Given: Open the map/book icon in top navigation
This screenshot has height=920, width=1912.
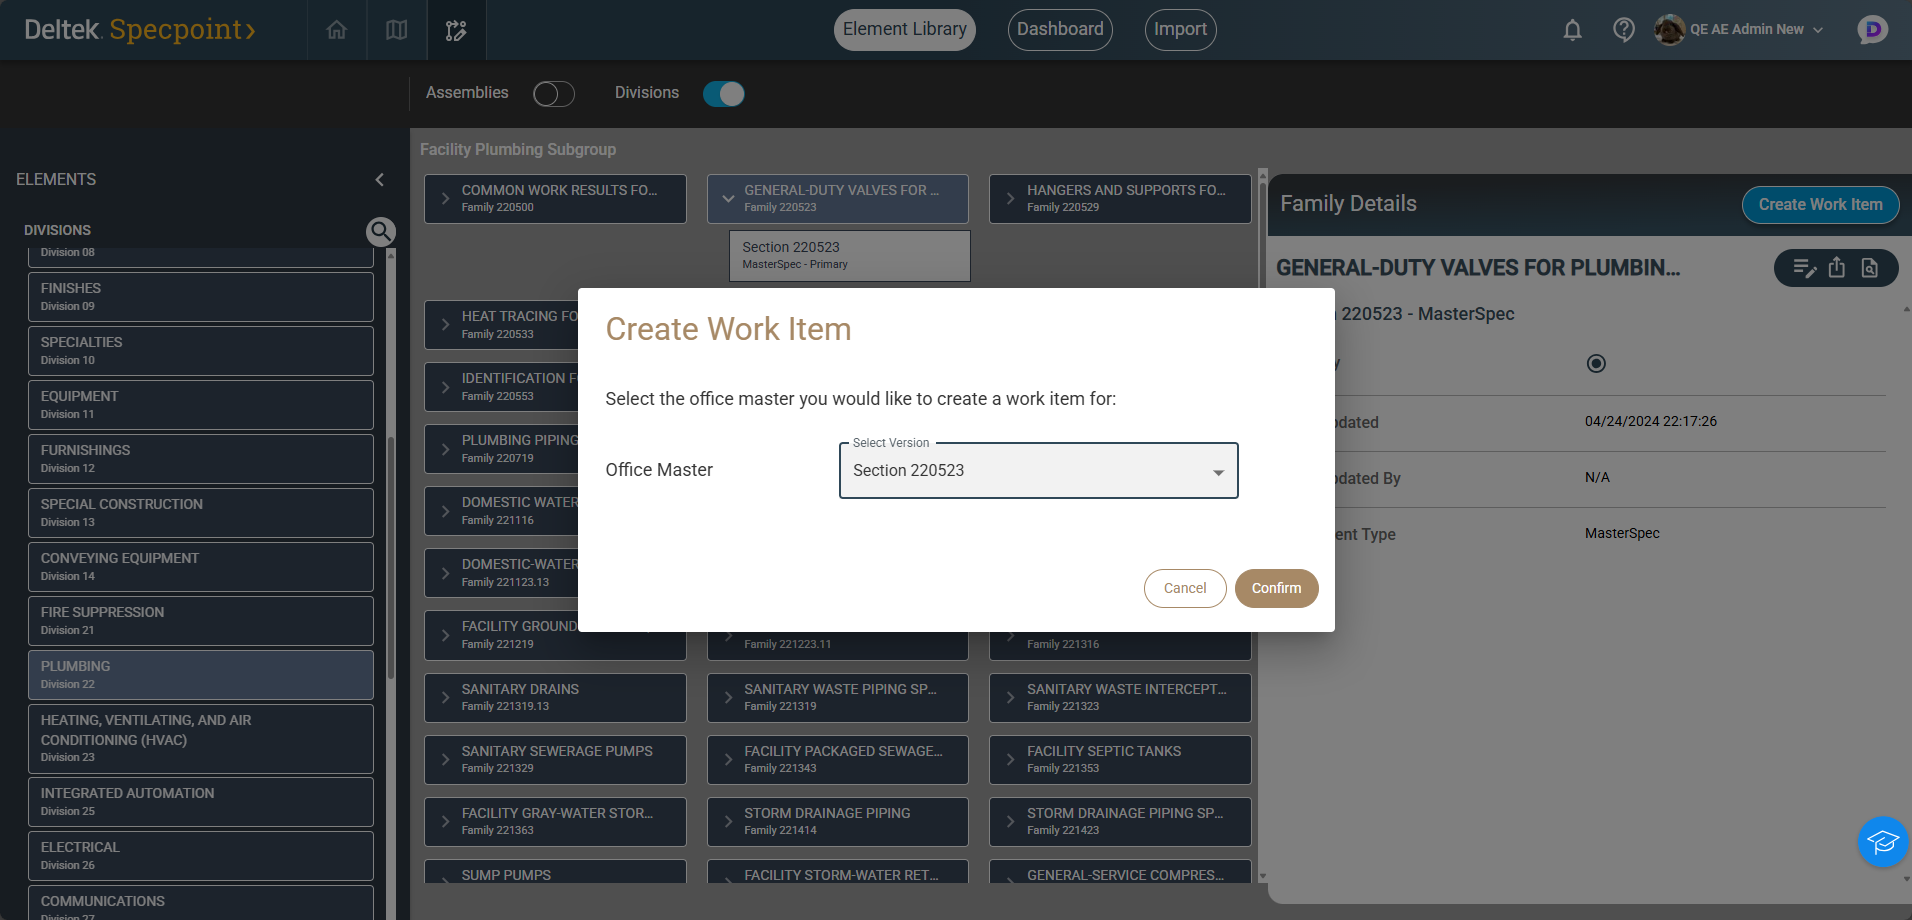Looking at the screenshot, I should coord(397,30).
